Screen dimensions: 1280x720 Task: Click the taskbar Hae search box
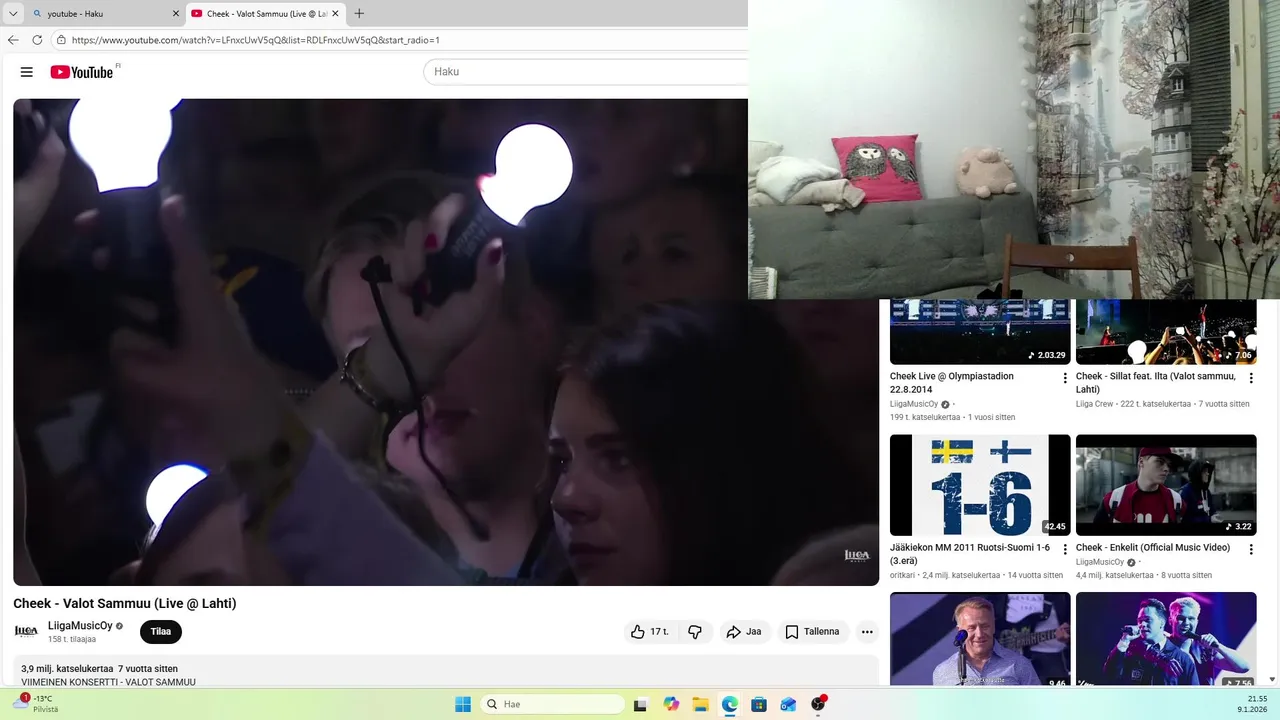coord(552,704)
